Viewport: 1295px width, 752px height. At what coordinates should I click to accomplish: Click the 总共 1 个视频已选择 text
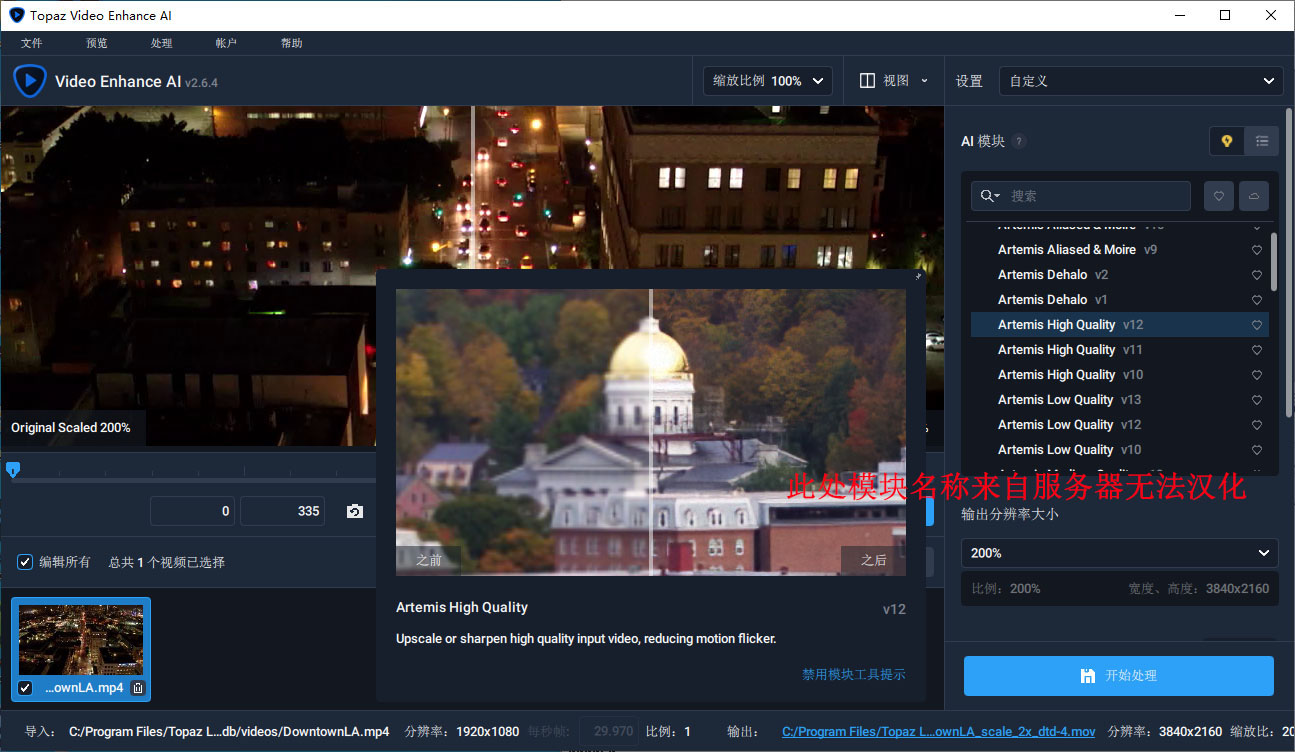167,562
